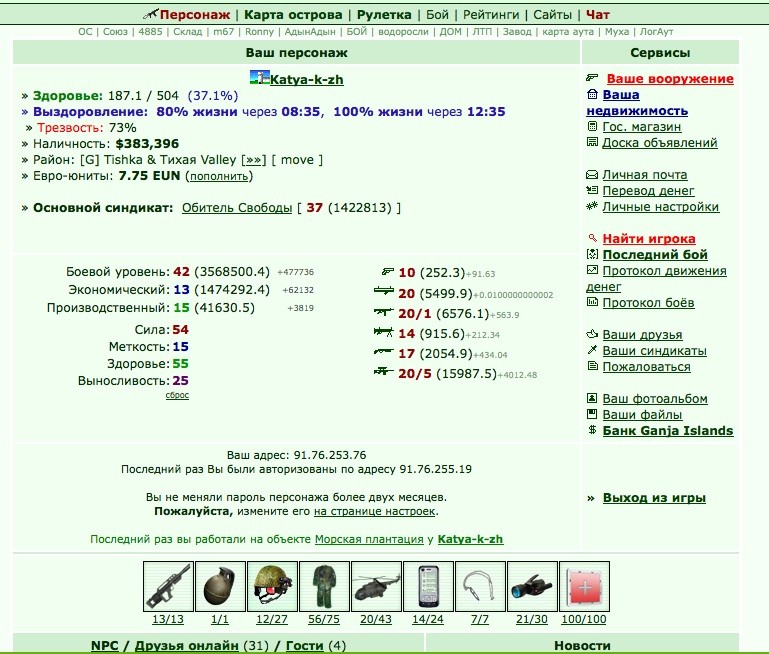Go to Карта острова in top menu
The height and width of the screenshot is (654, 769).
tap(293, 15)
